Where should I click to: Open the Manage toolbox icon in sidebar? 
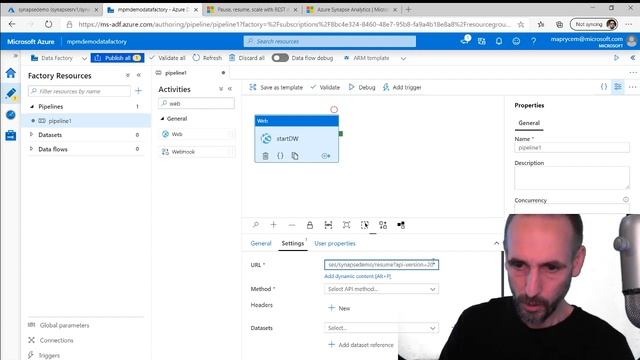click(11, 135)
